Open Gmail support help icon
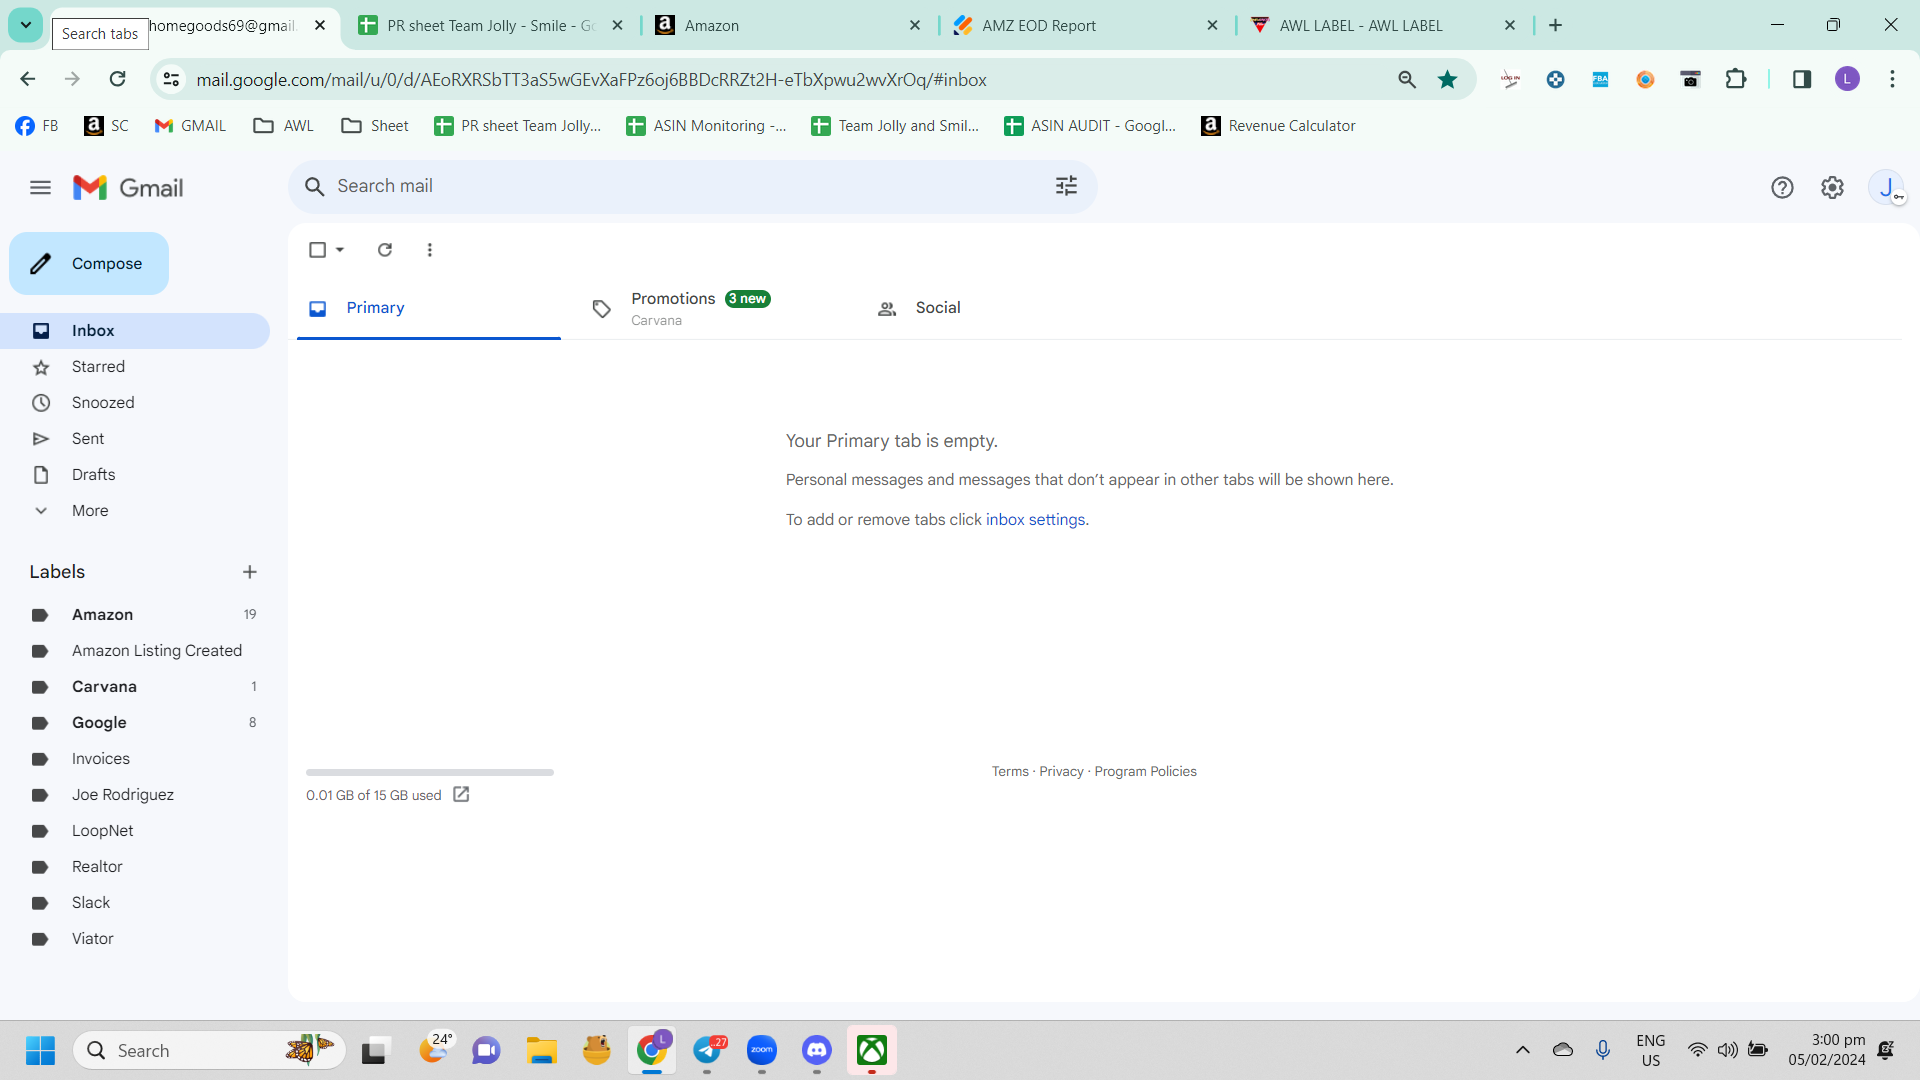Image resolution: width=1920 pixels, height=1080 pixels. click(1782, 188)
